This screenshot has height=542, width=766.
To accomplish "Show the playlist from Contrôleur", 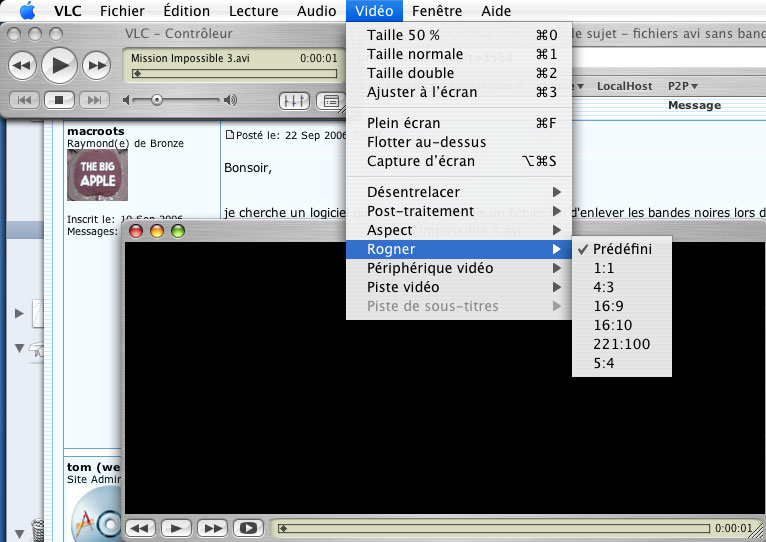I will (331, 101).
